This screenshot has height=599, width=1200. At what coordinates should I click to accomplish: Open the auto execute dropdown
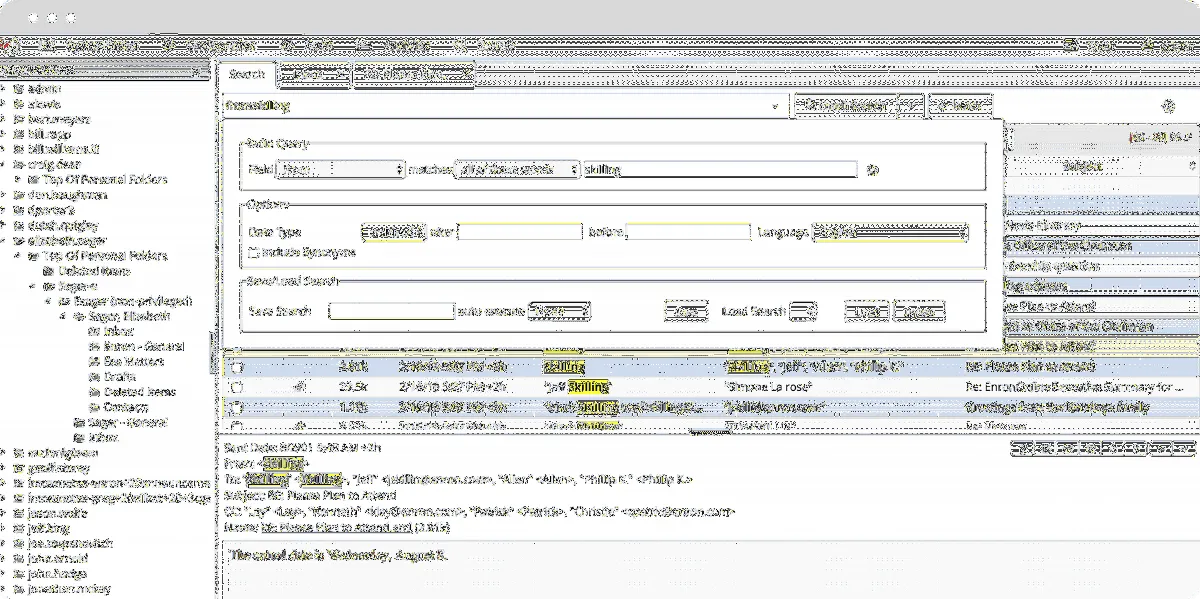coord(558,312)
